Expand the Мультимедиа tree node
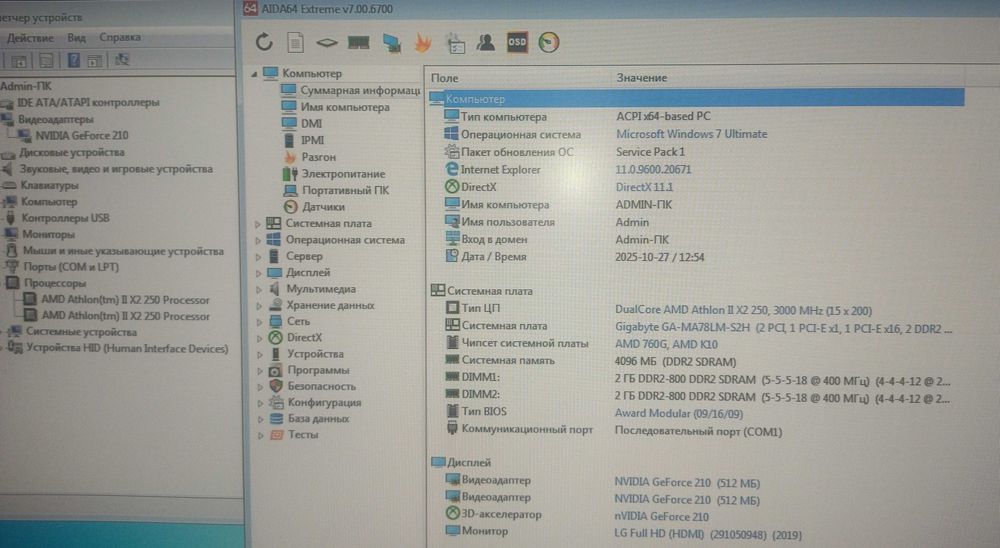The height and width of the screenshot is (548, 1000). tap(259, 290)
